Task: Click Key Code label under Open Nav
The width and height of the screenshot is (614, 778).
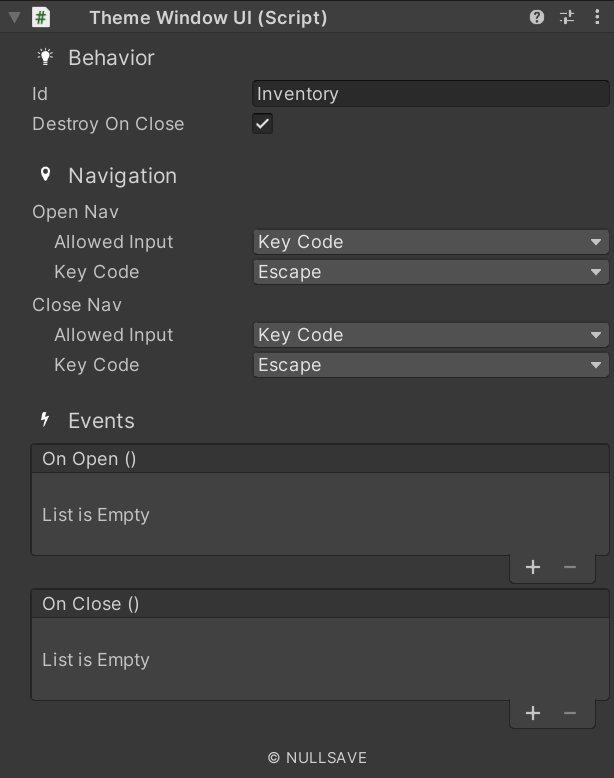Action: pos(97,272)
